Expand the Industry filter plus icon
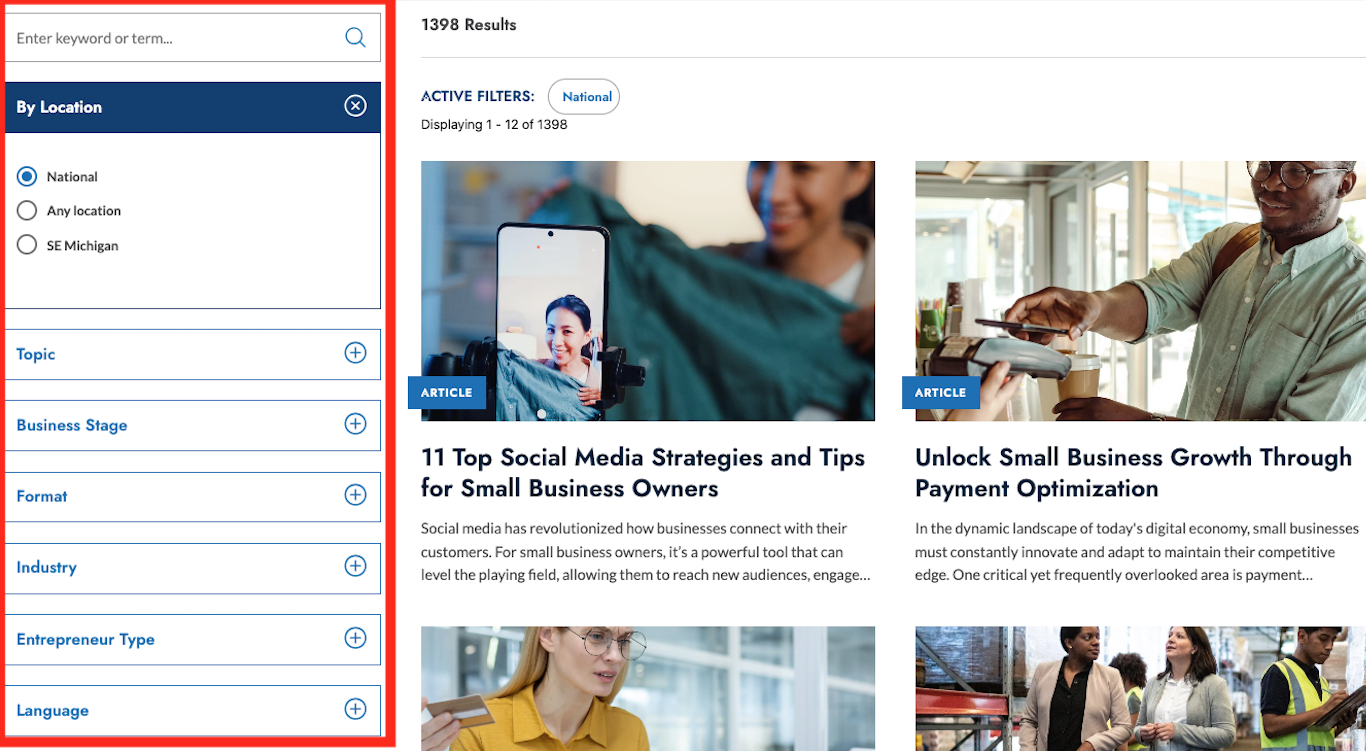This screenshot has height=751, width=1366. [355, 566]
